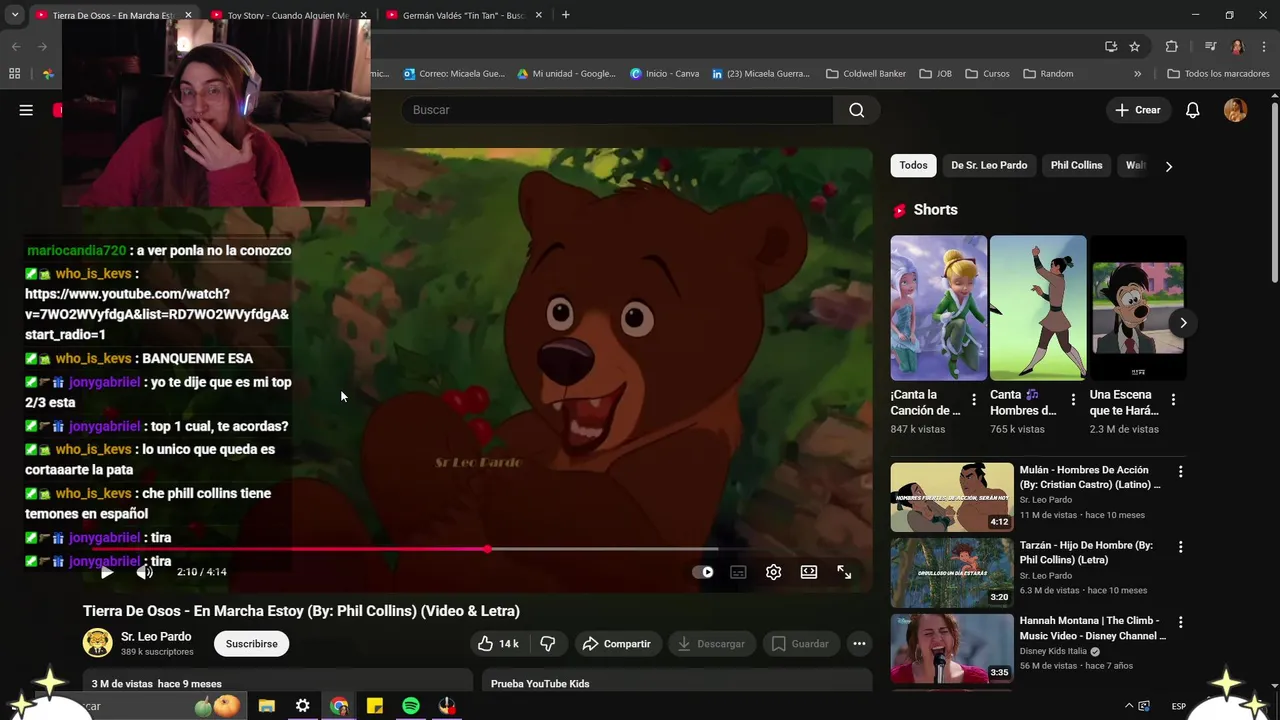
Task: Toggle subtitles in the video player
Action: point(738,572)
